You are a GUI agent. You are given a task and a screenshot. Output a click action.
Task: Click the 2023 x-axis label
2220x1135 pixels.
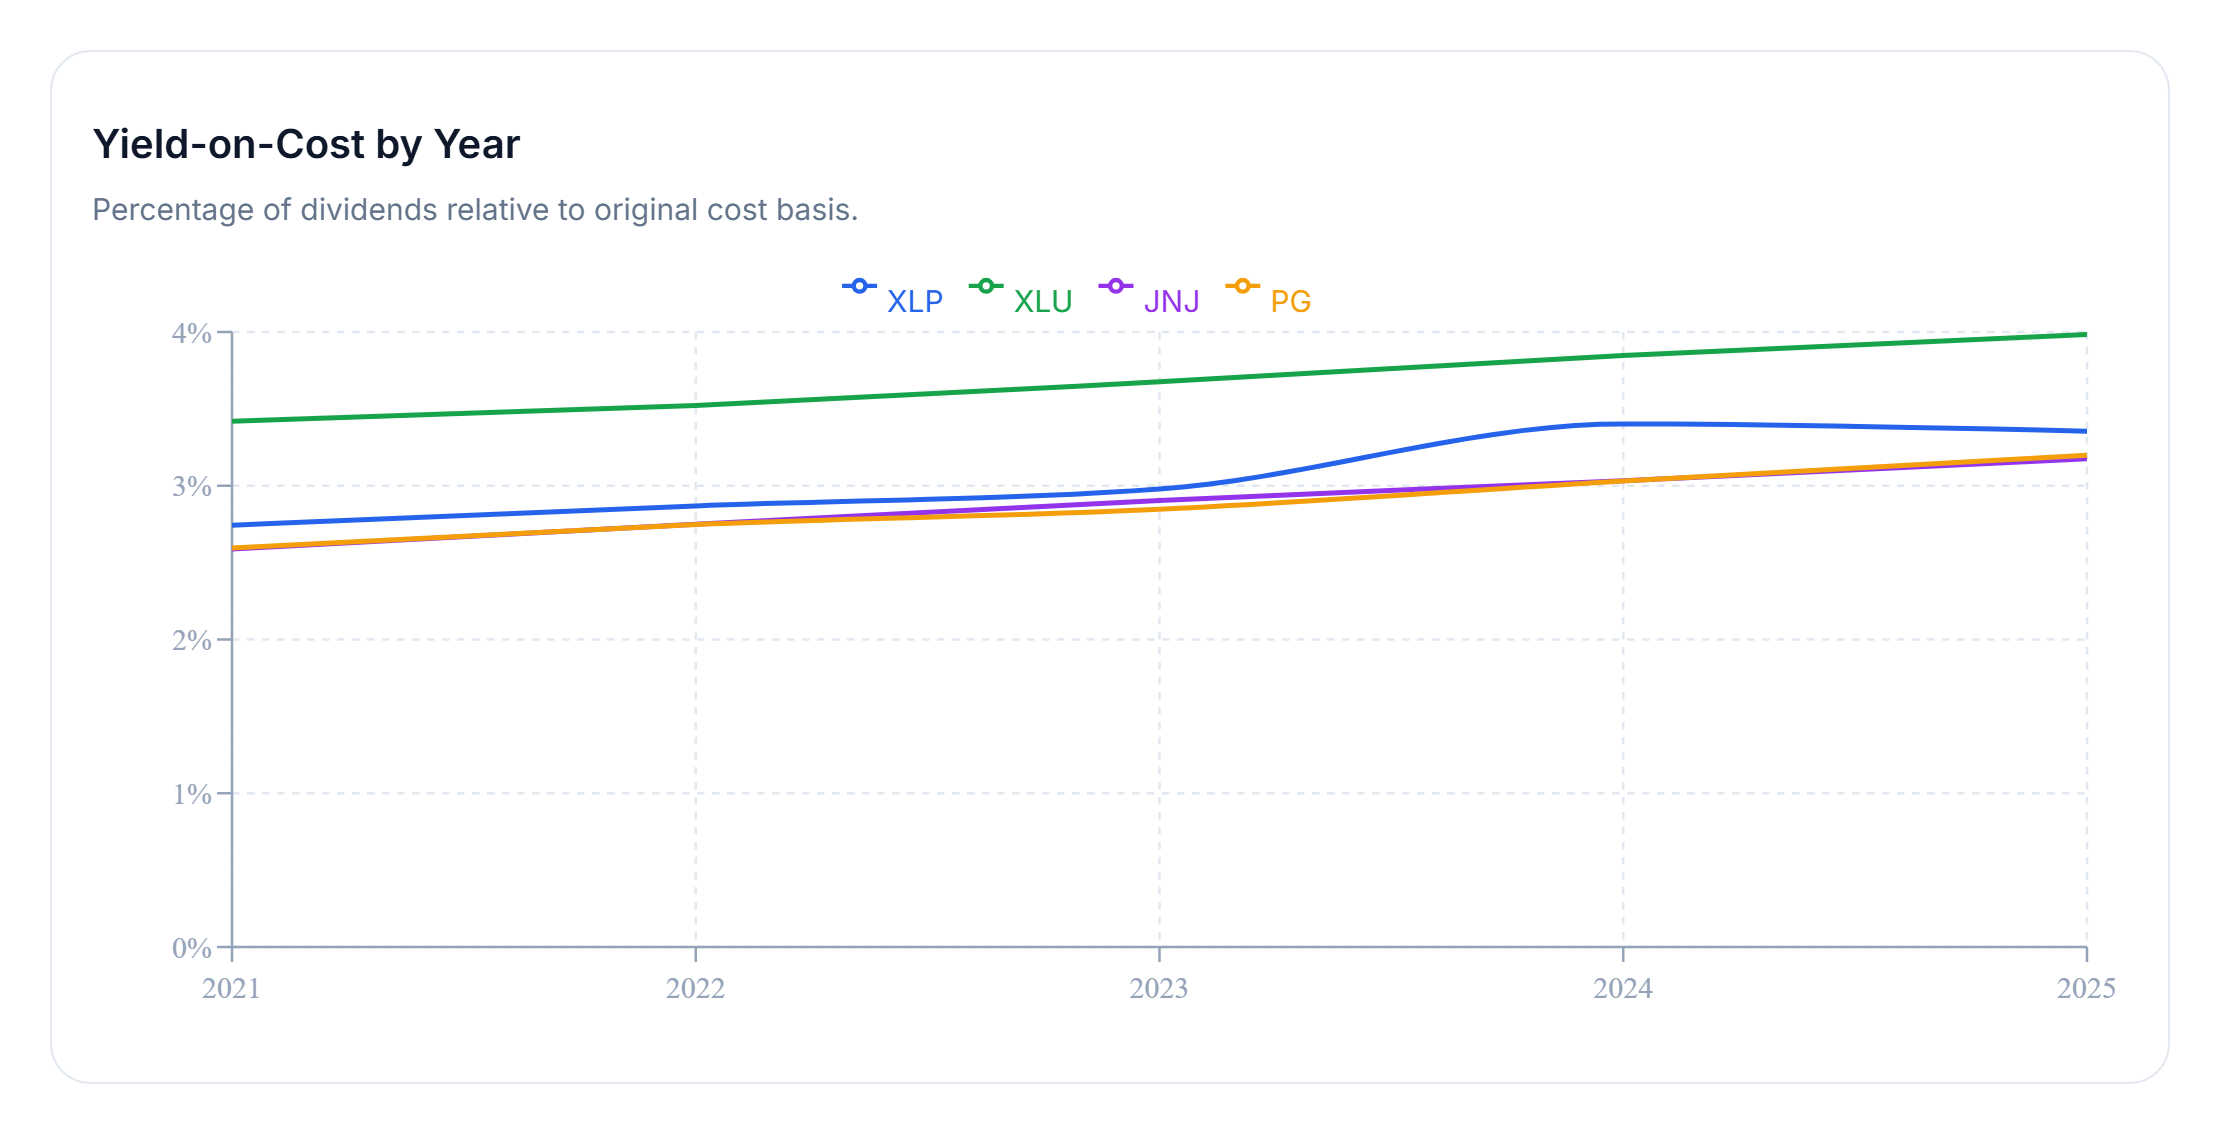(1159, 988)
